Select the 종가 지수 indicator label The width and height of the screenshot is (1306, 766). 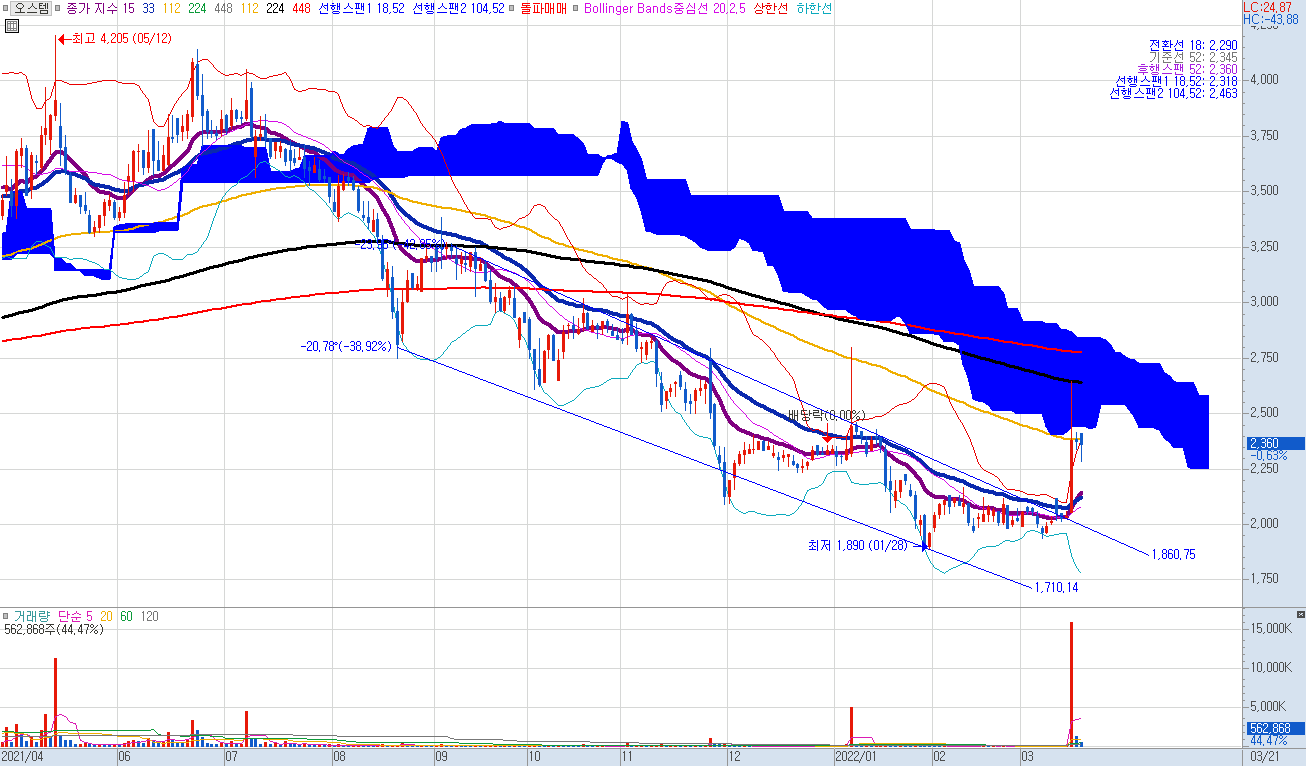pyautogui.click(x=93, y=8)
